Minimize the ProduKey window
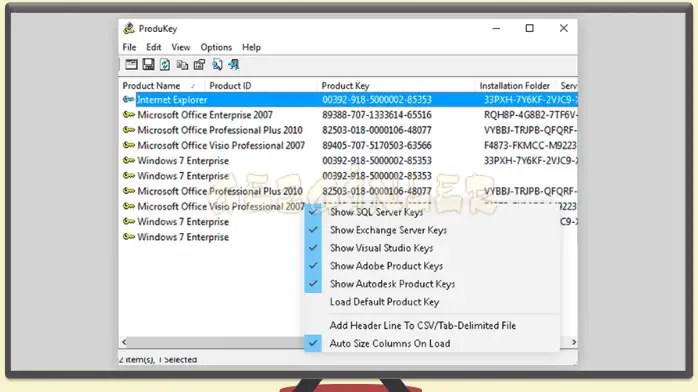The height and width of the screenshot is (392, 698). [496, 28]
